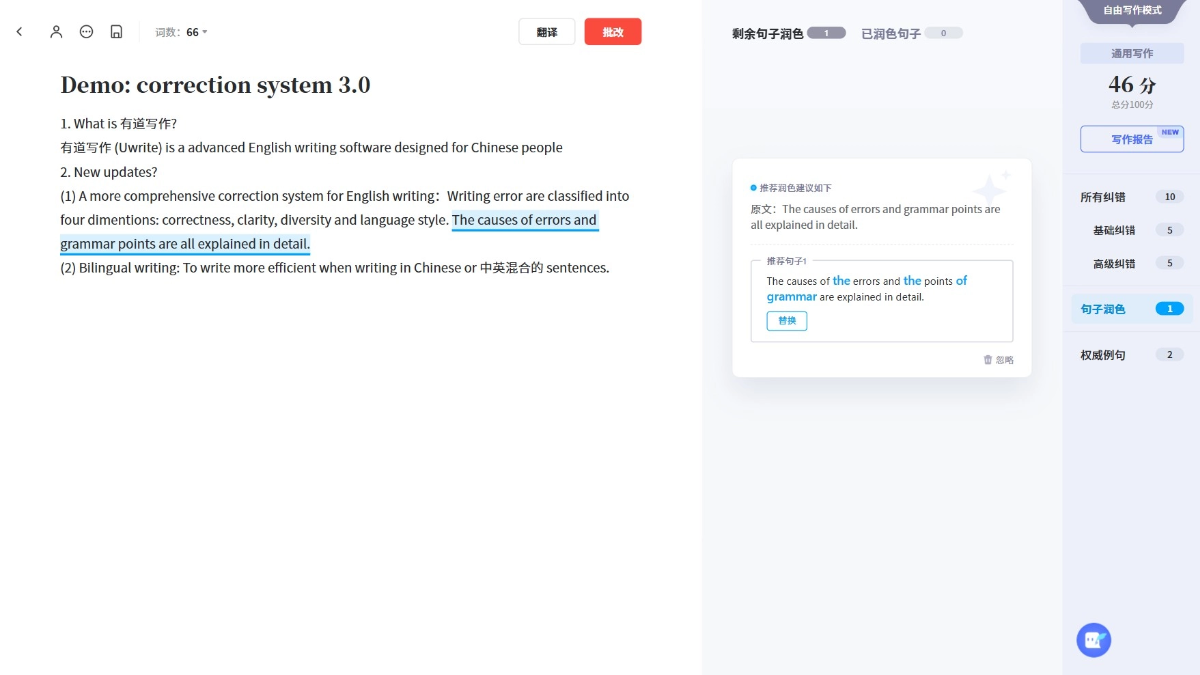1200x675 pixels.
Task: Open the chat assistant floating icon
Action: (1093, 640)
